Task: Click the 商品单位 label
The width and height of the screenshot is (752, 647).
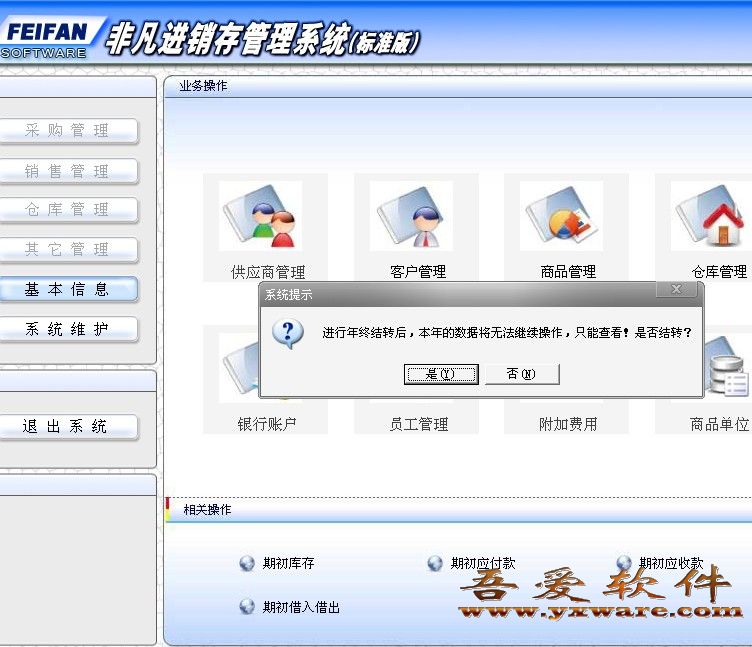Action: tap(719, 424)
